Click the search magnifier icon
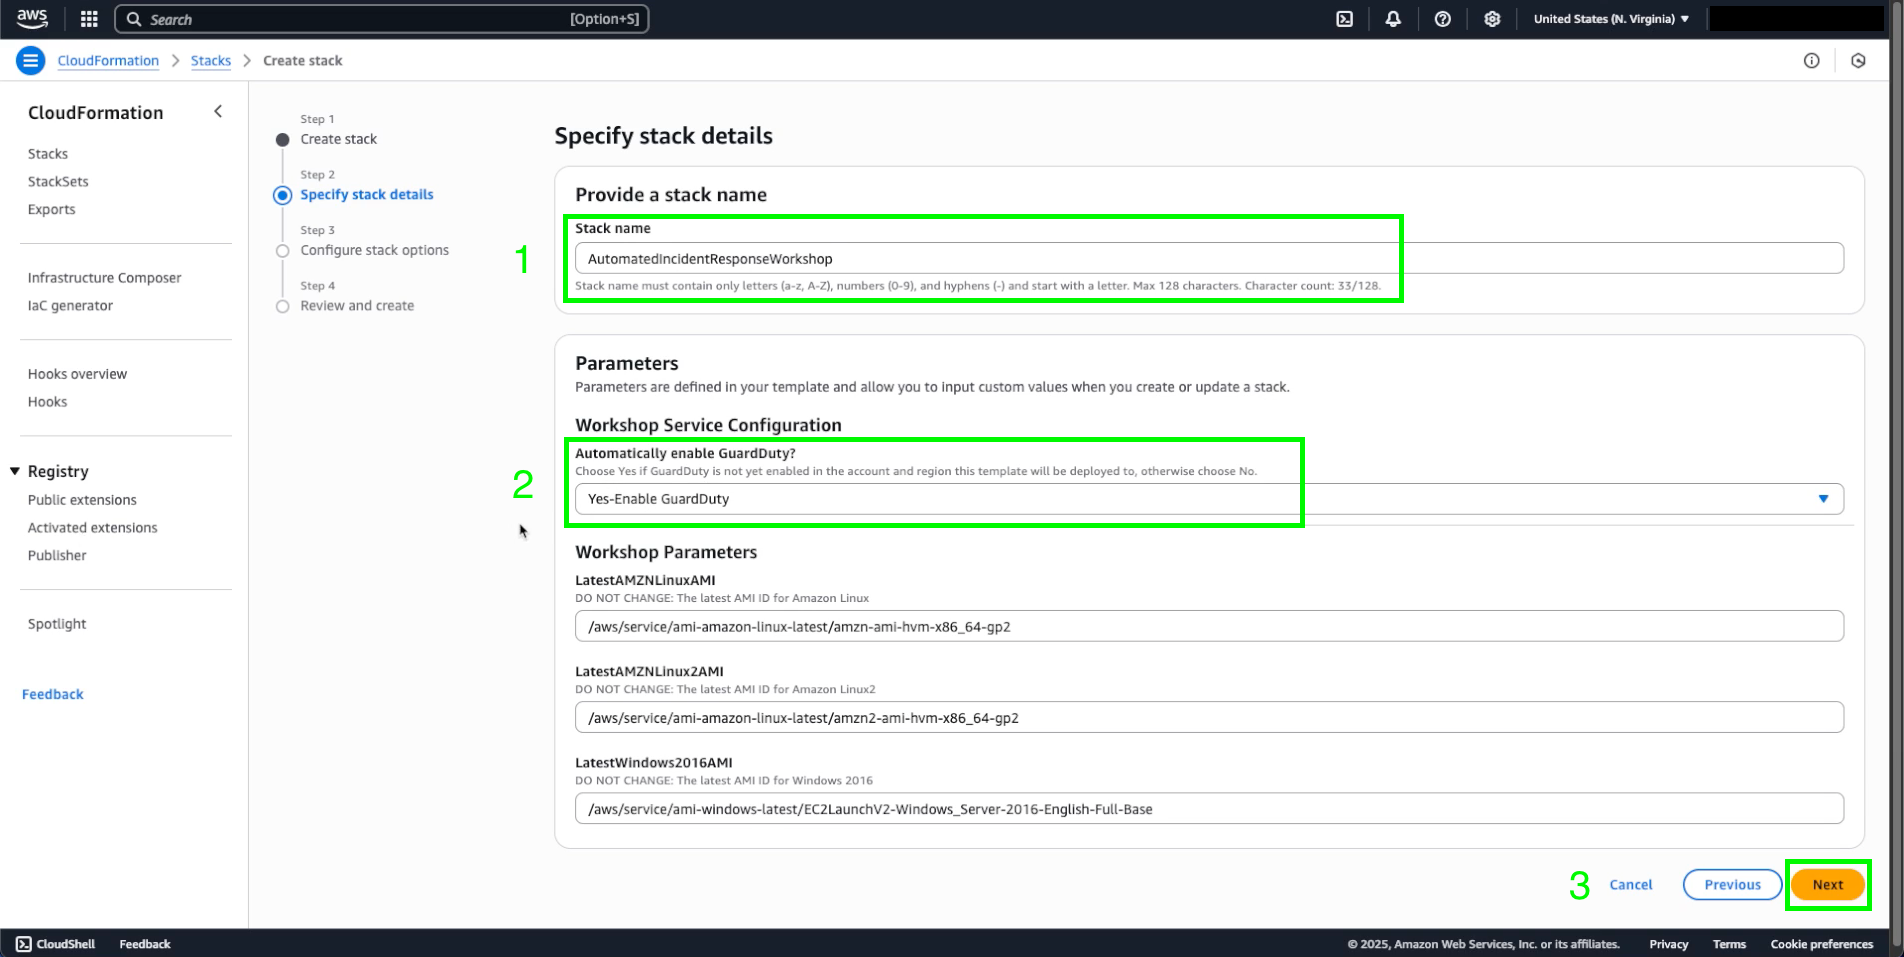Image resolution: width=1904 pixels, height=957 pixels. coord(134,19)
